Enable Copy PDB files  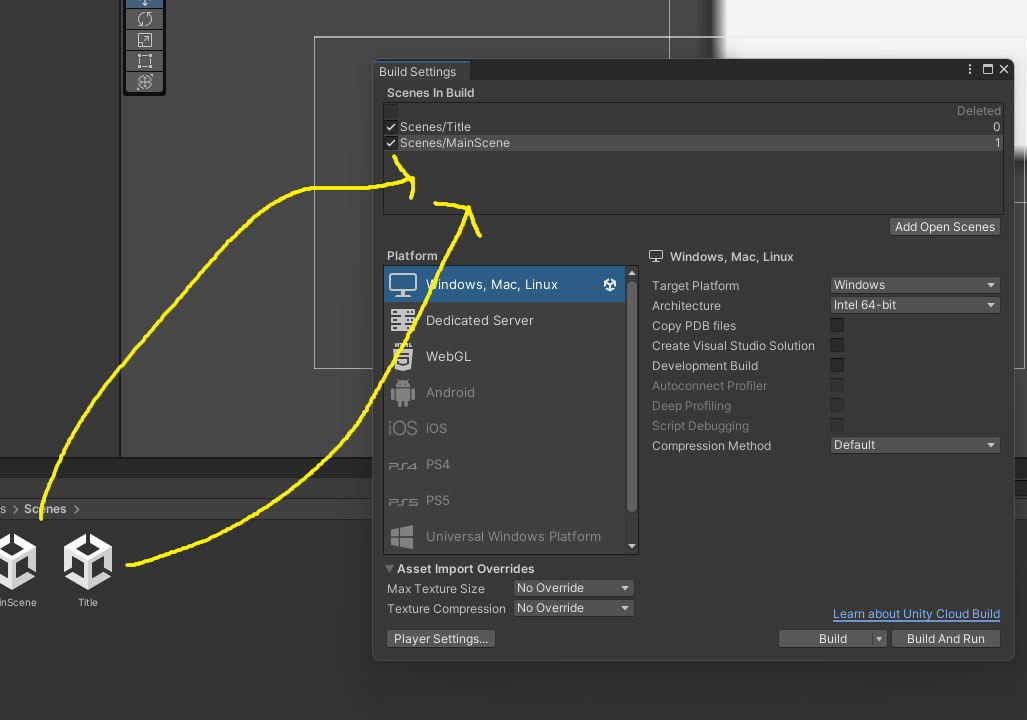(837, 326)
